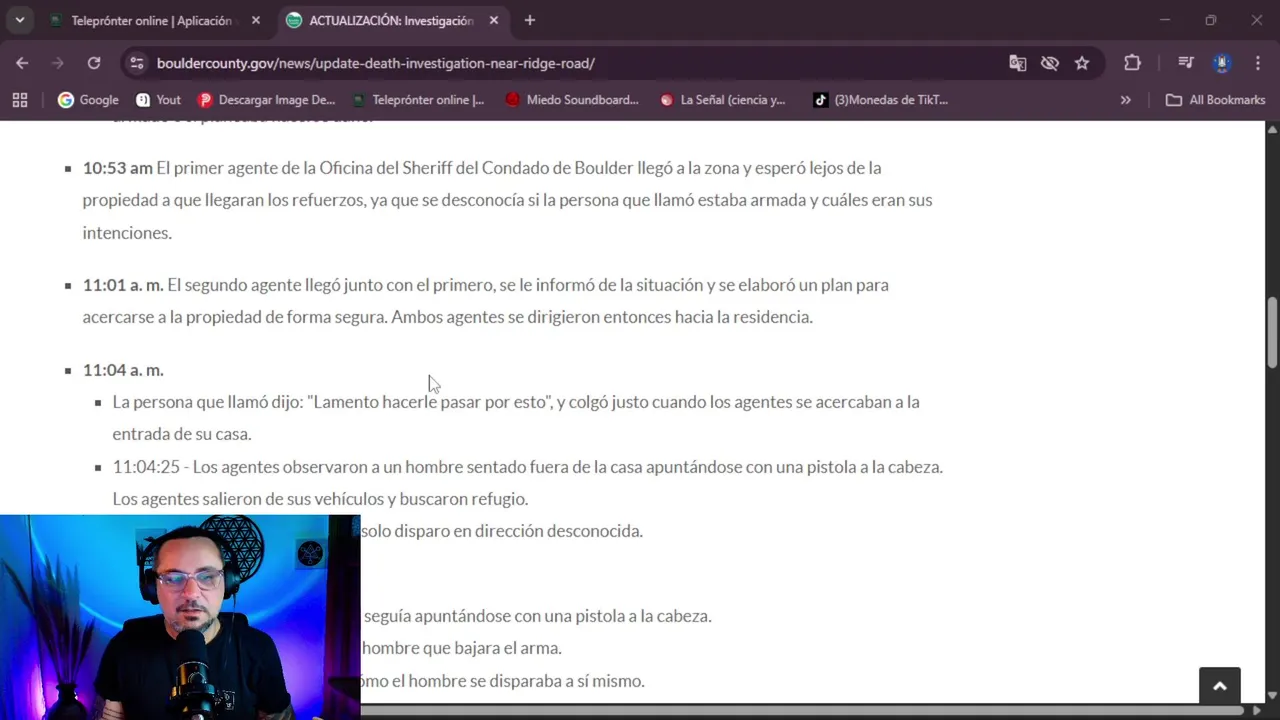Open the Teleprónter online bookmark
This screenshot has width=1280, height=720.
418,100
